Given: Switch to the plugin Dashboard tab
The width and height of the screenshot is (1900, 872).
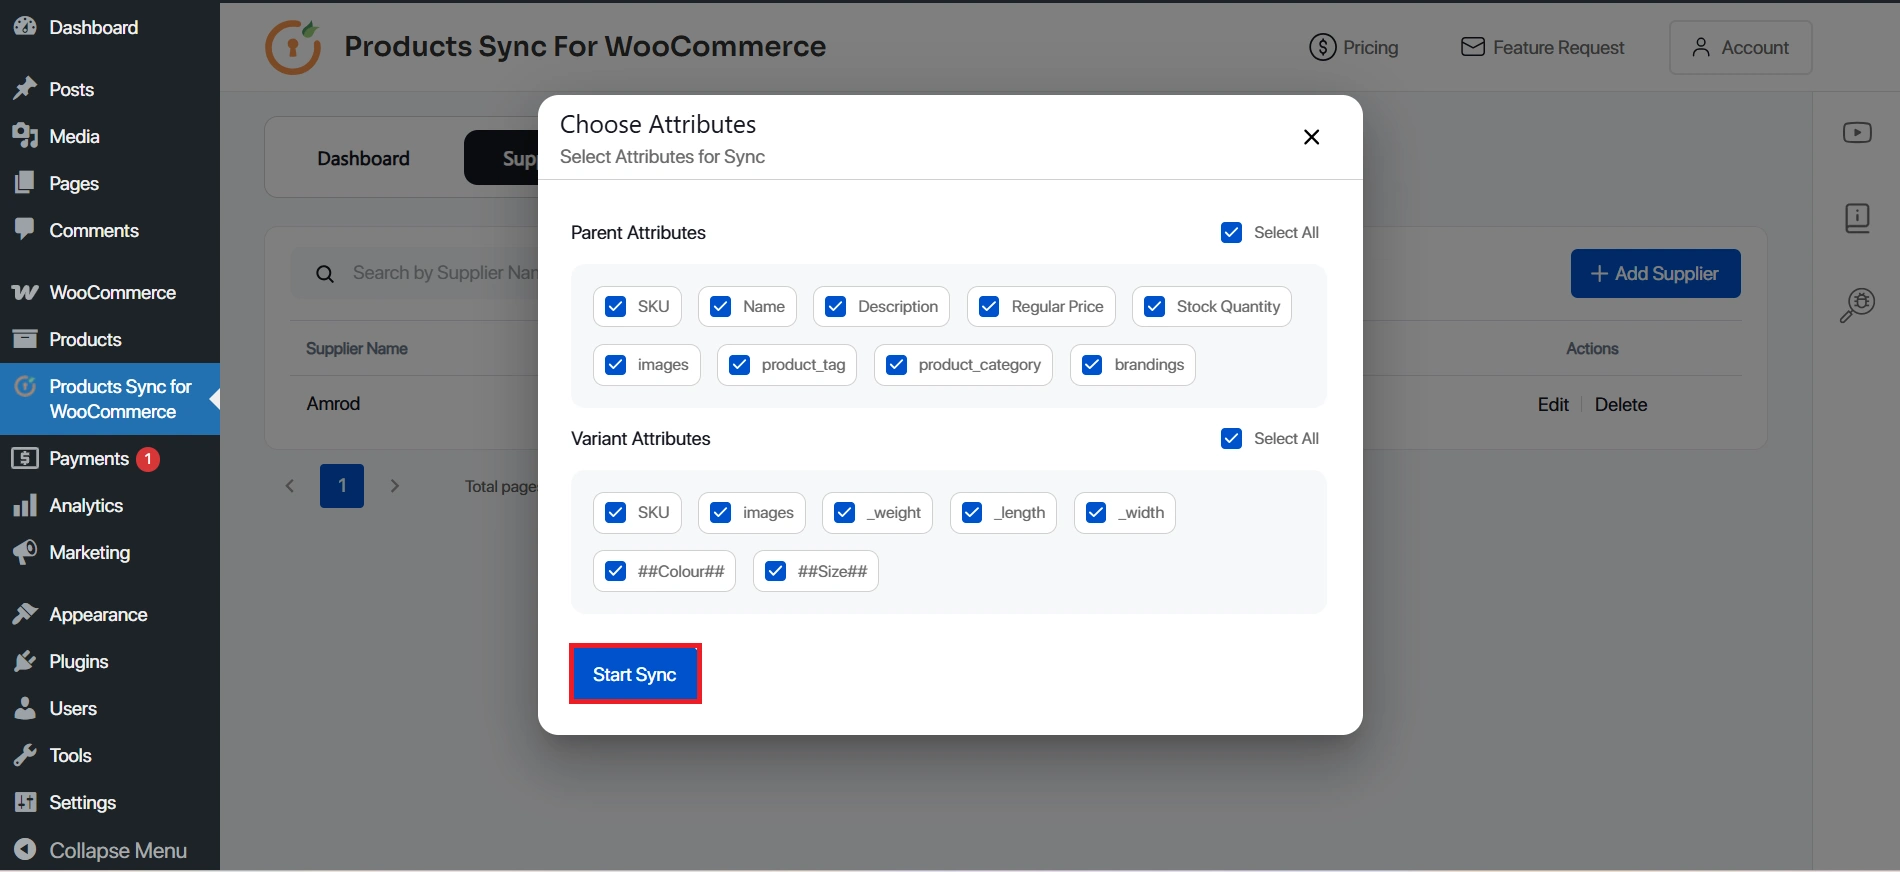Looking at the screenshot, I should pyautogui.click(x=363, y=158).
